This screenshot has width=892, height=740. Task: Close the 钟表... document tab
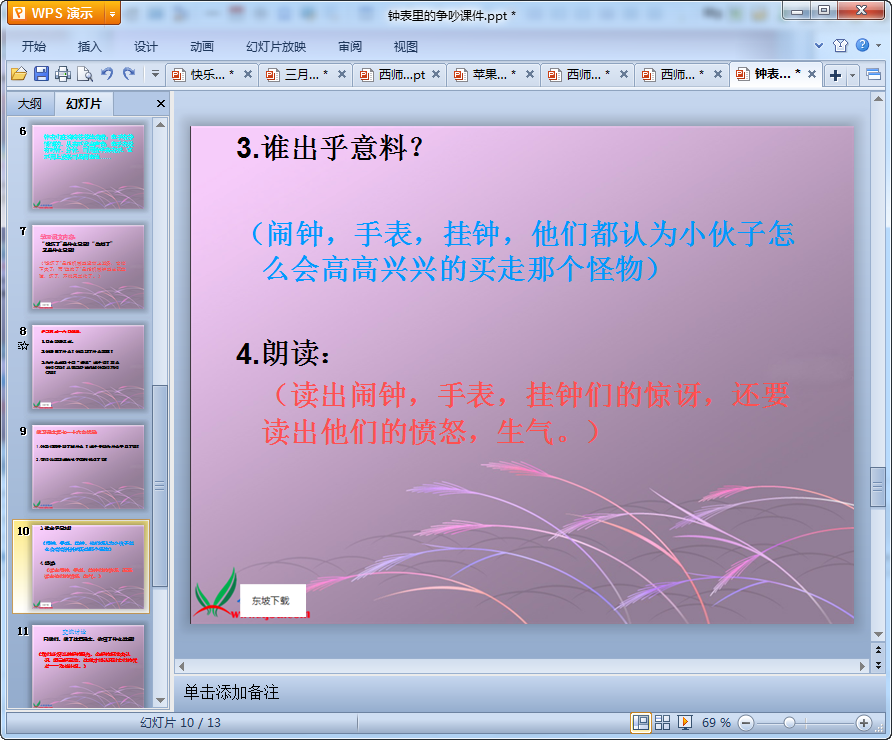coord(812,74)
